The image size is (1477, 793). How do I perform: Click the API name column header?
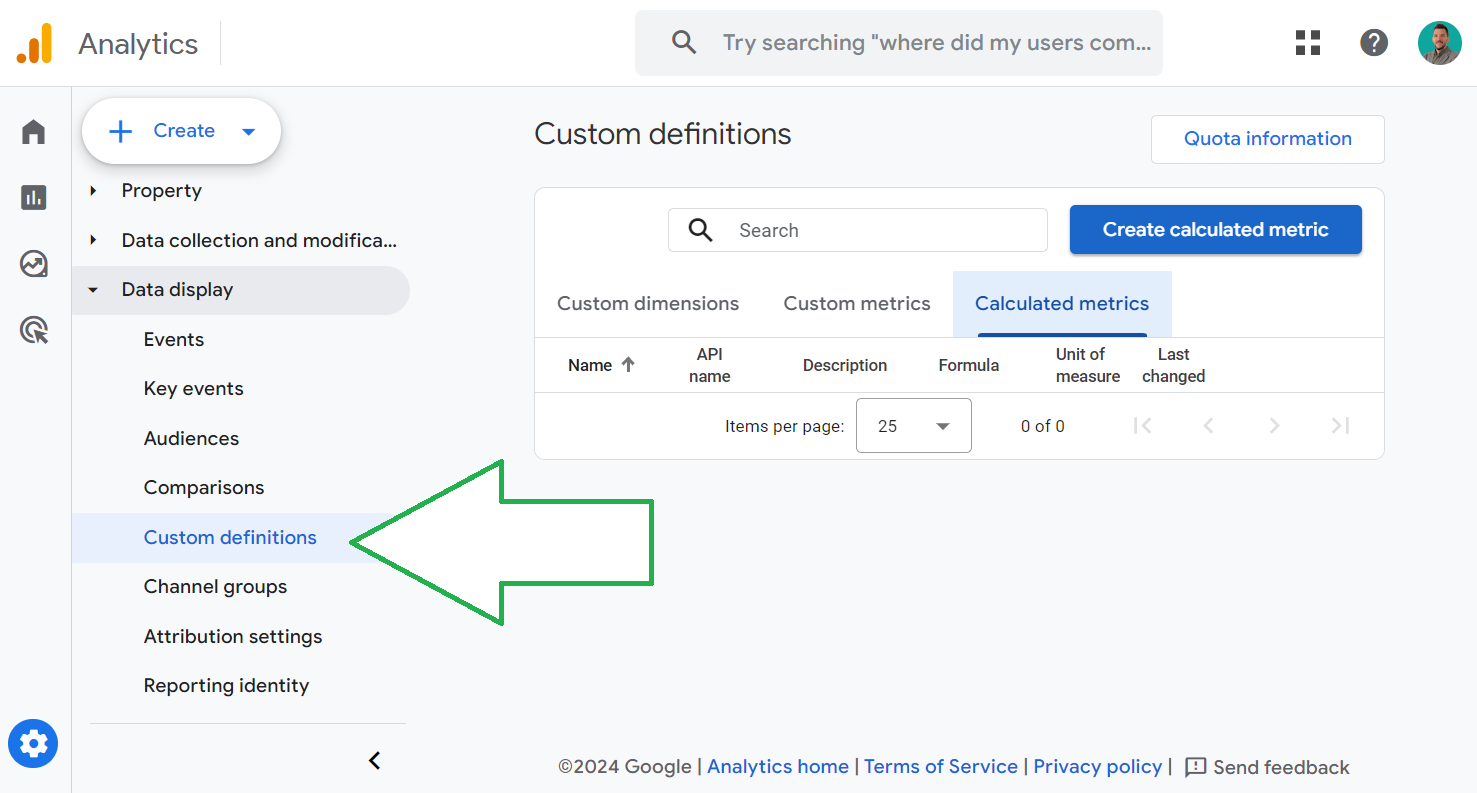click(710, 365)
